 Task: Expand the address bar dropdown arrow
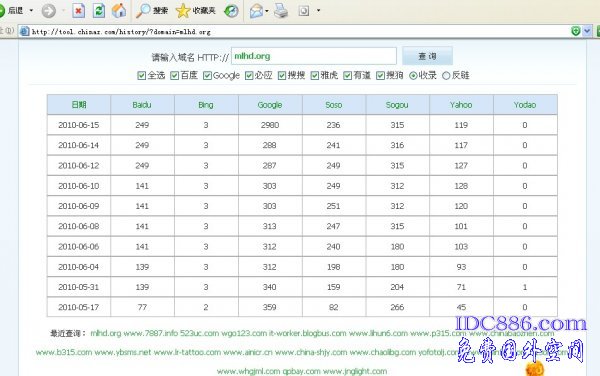(587, 31)
